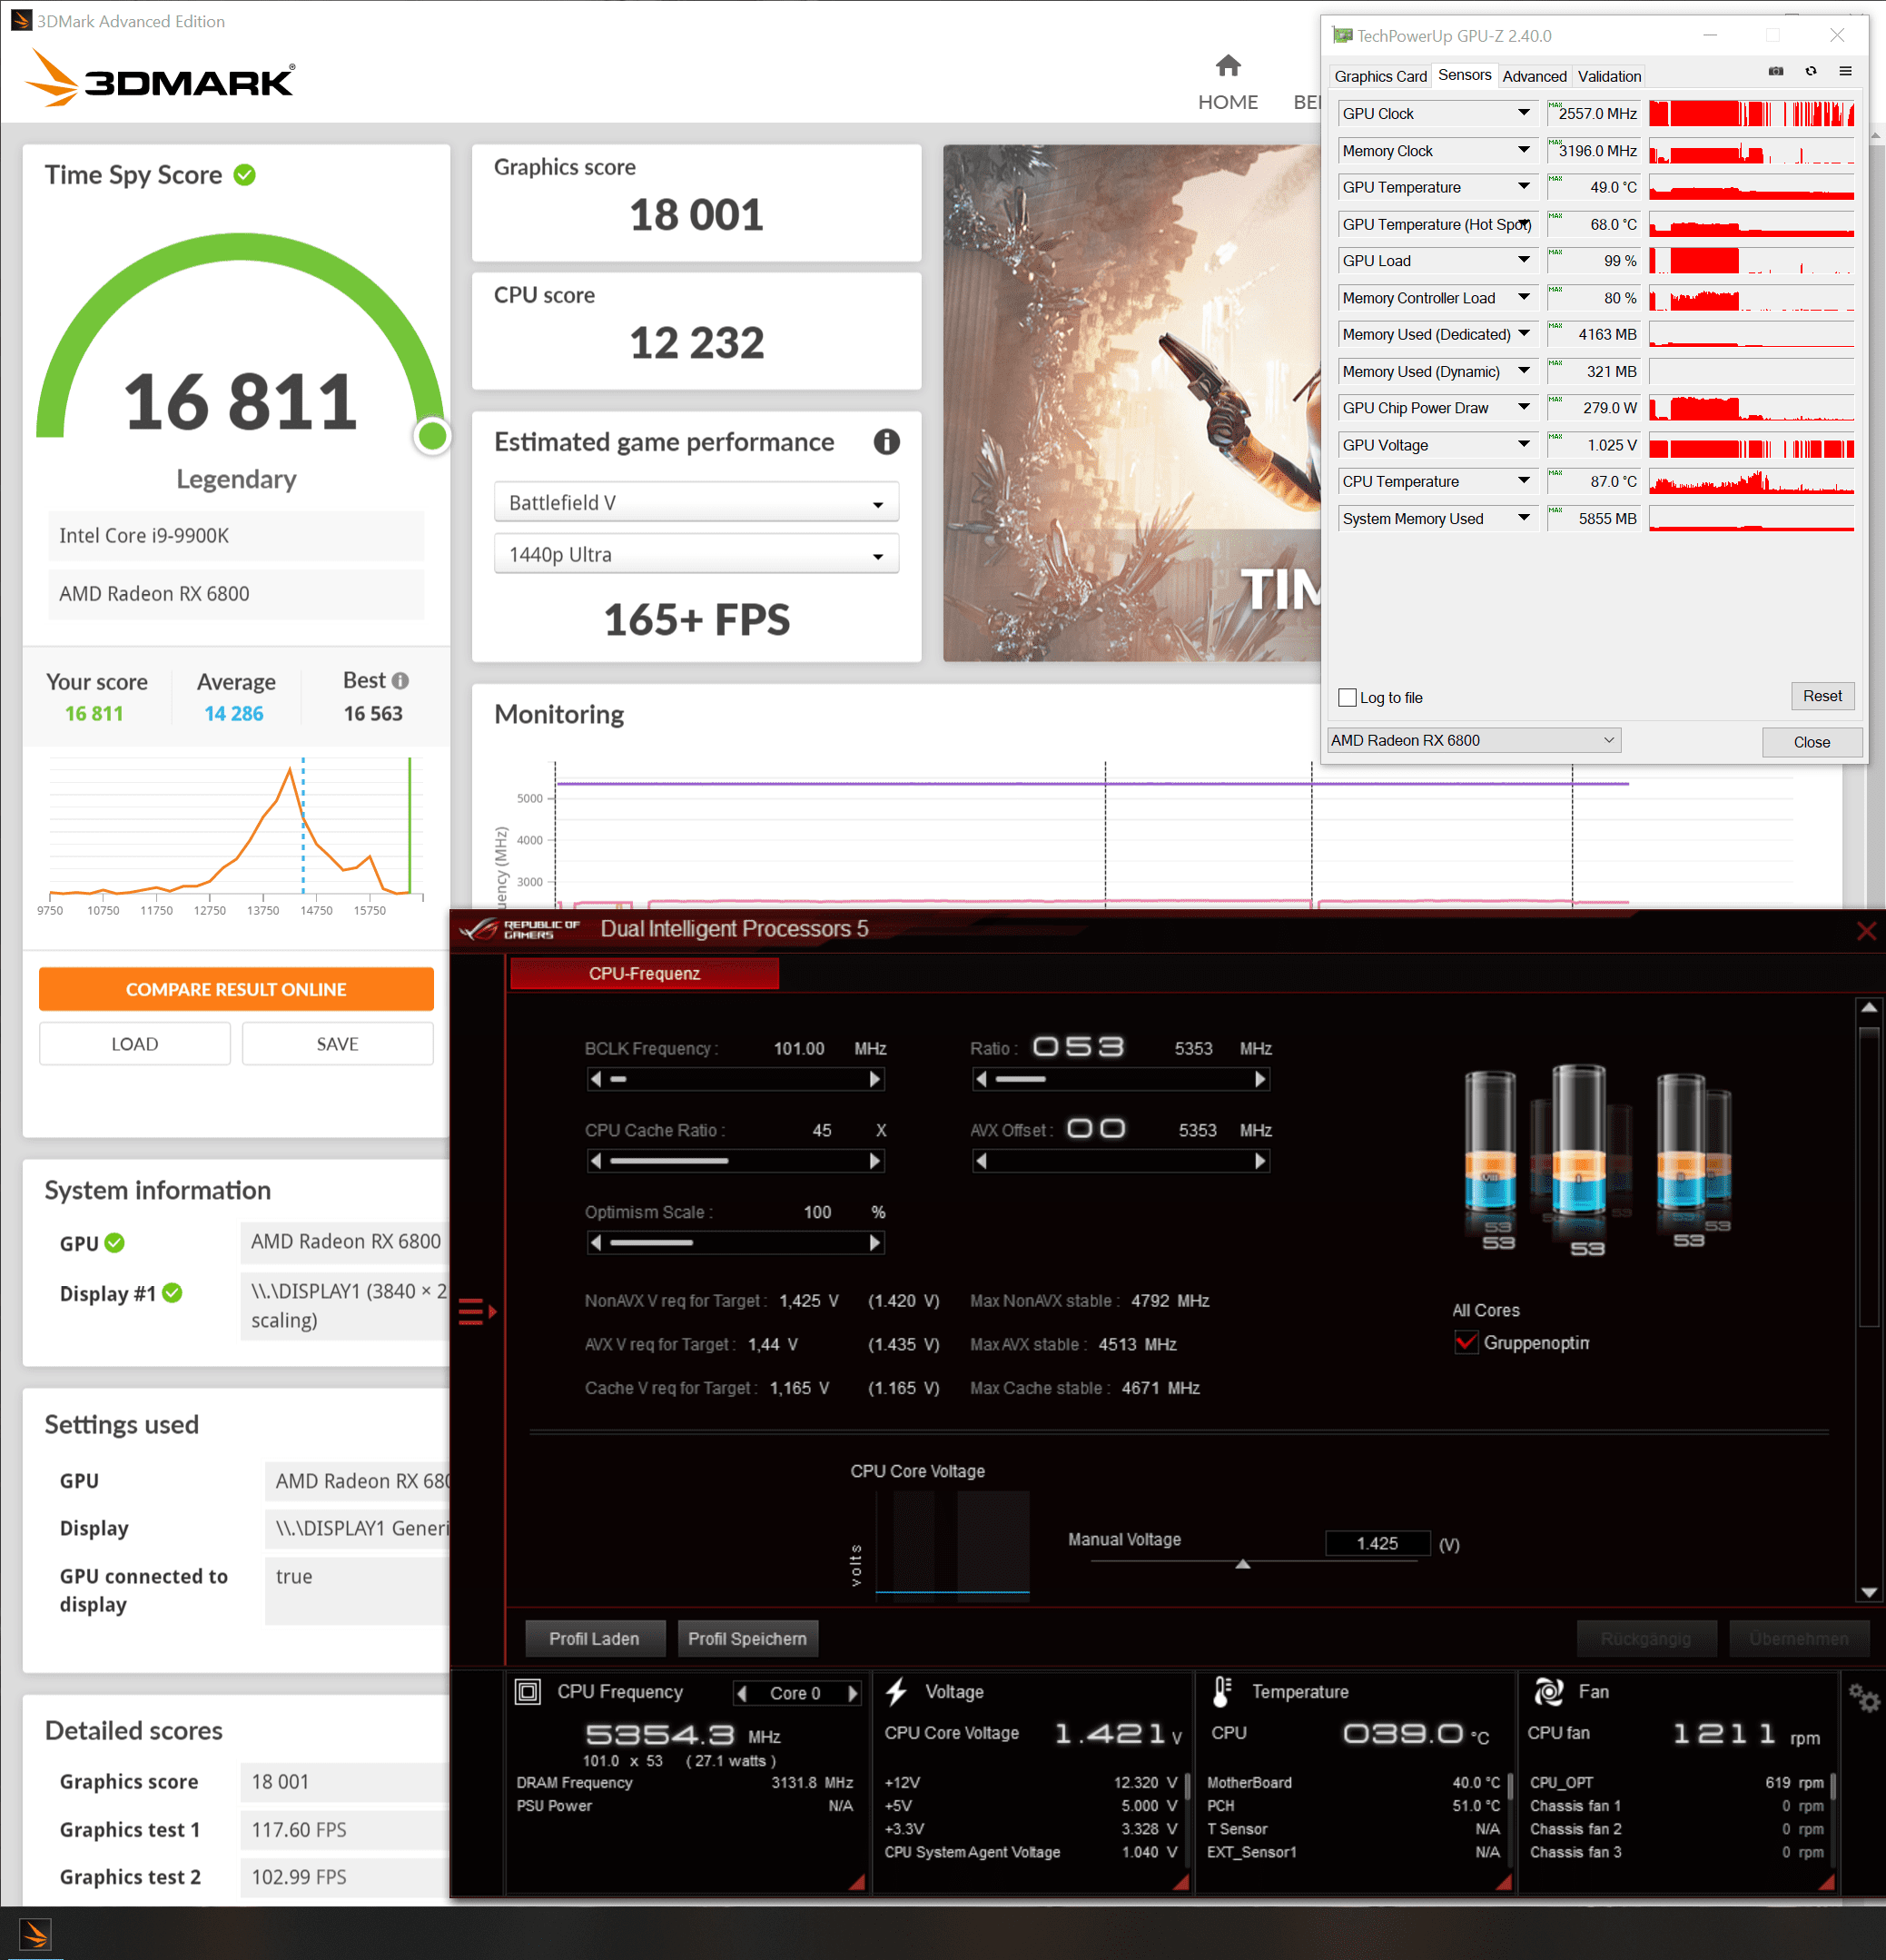Toggle the Gruppenoptimierung checkbox under All Cores
This screenshot has width=1886, height=1960.
1466,1343
